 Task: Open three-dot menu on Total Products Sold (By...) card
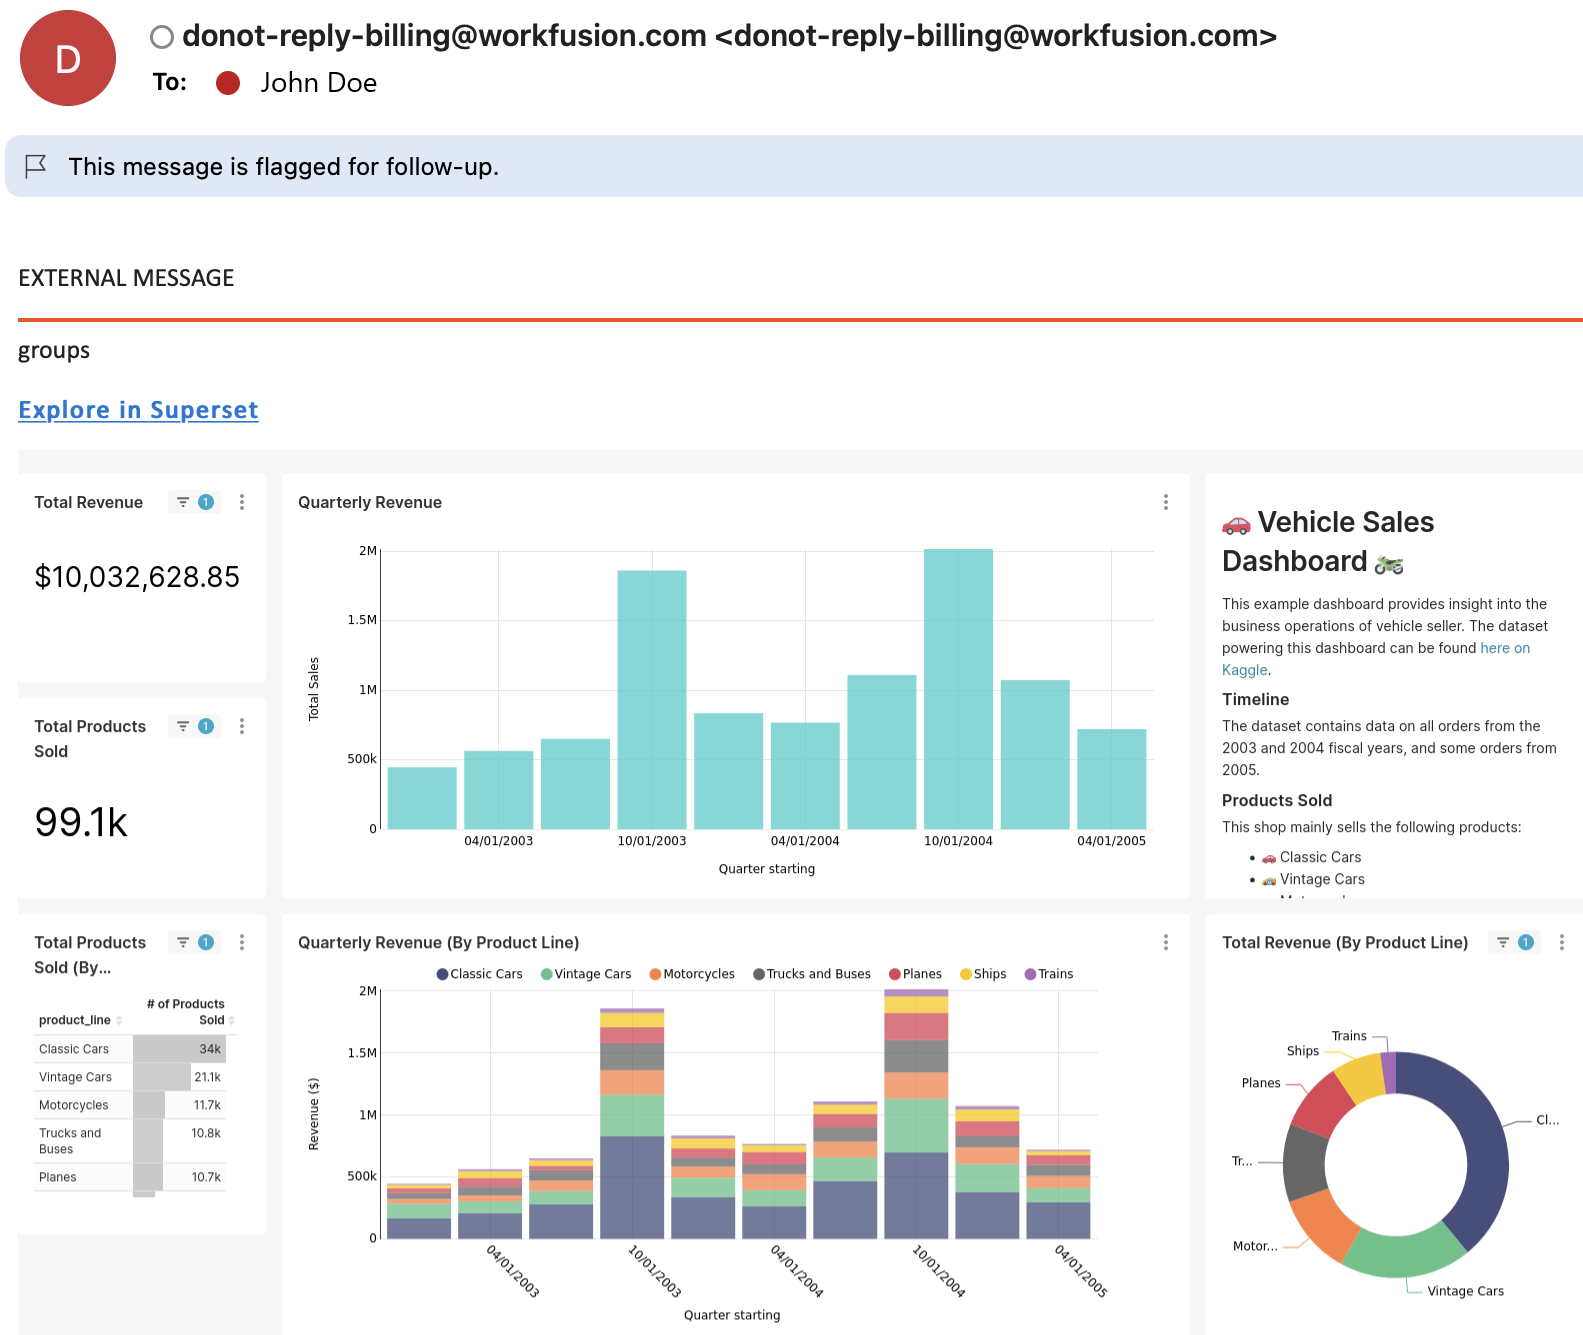click(x=242, y=942)
